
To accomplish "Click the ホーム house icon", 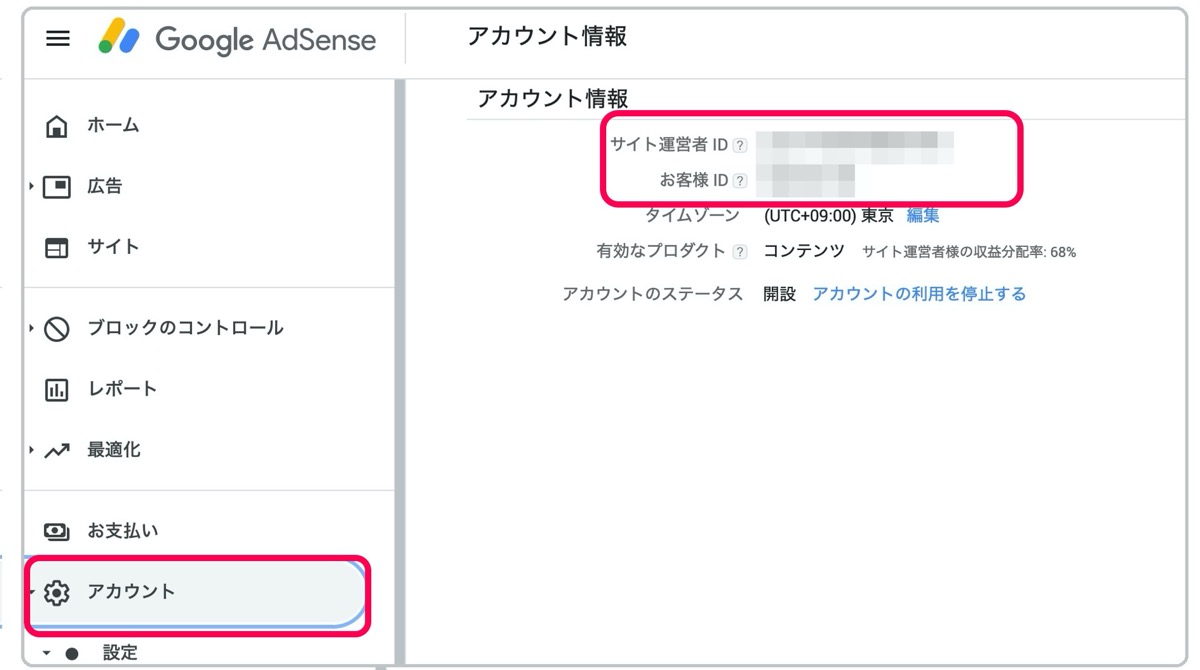I will pyautogui.click(x=57, y=126).
